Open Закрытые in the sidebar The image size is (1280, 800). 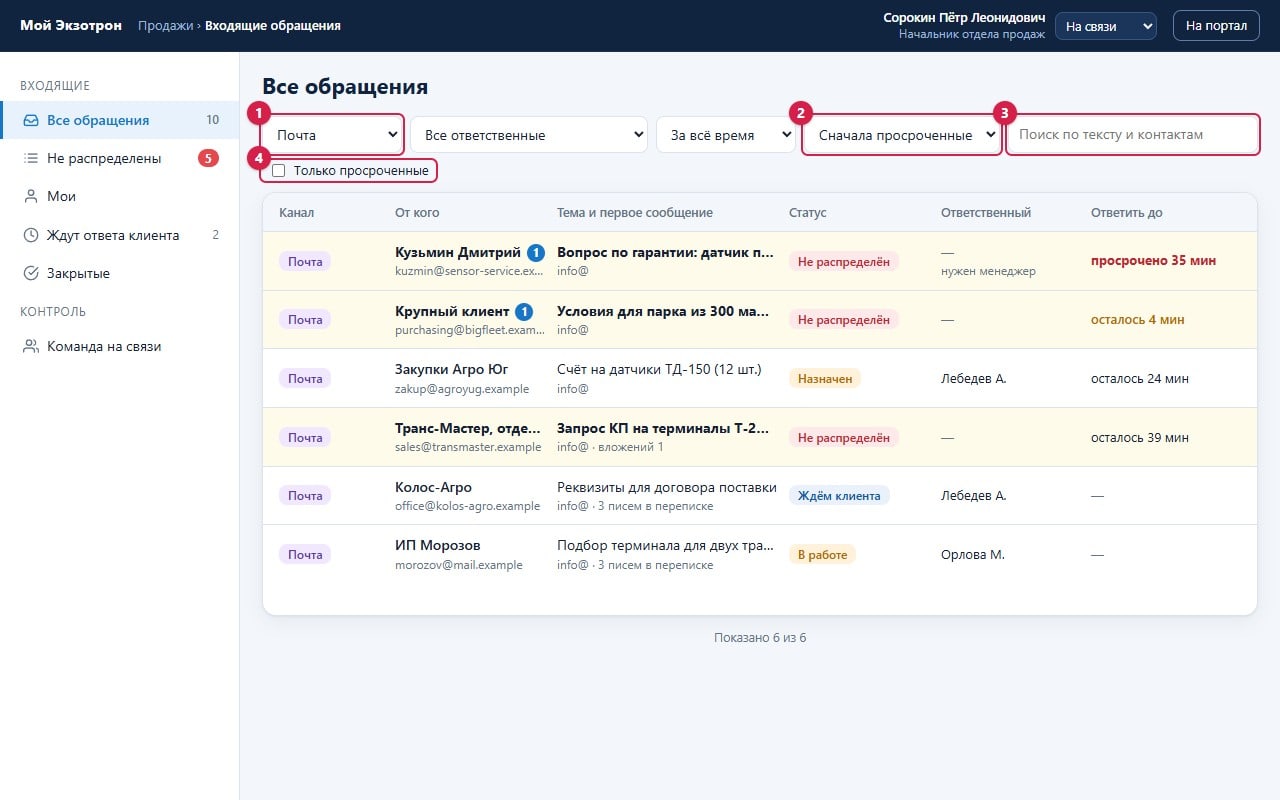[120, 273]
